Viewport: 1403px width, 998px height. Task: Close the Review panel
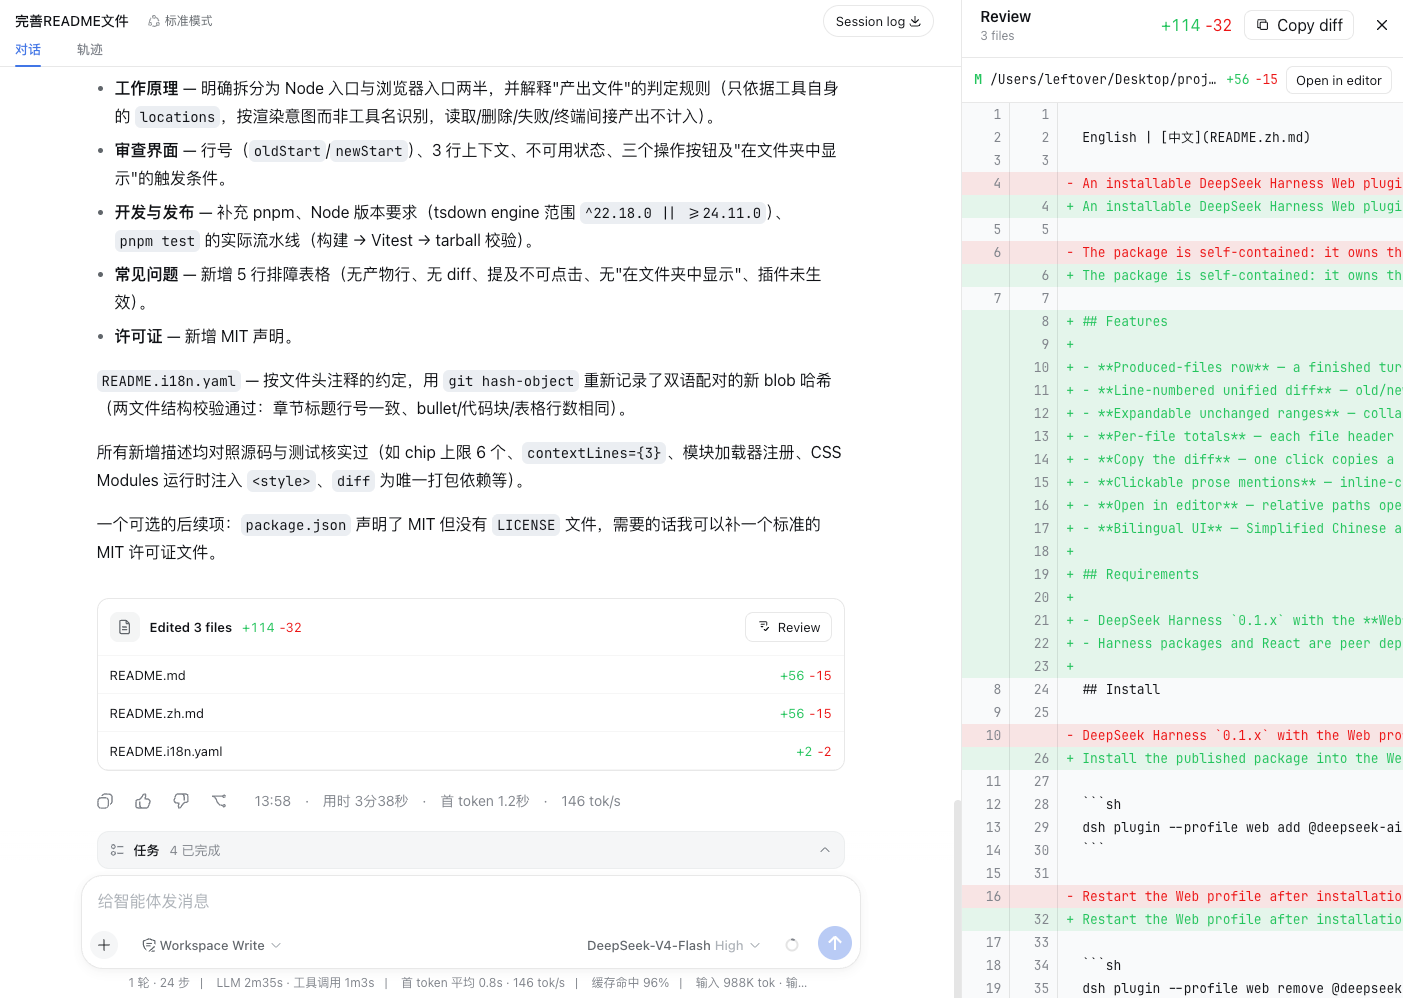1382,25
